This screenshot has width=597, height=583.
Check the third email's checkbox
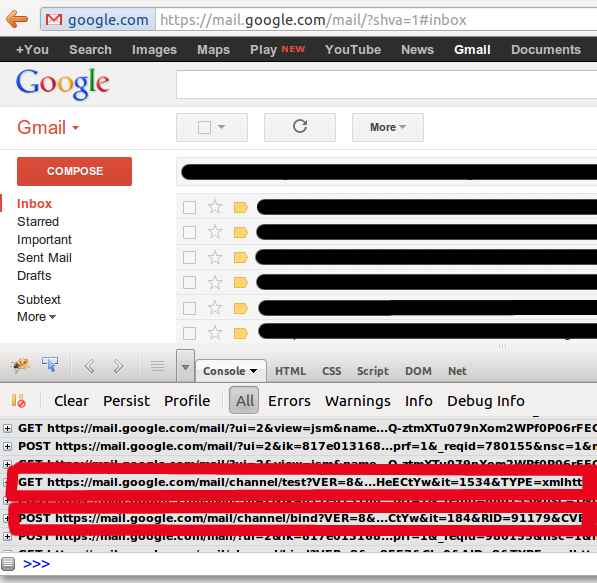click(189, 257)
